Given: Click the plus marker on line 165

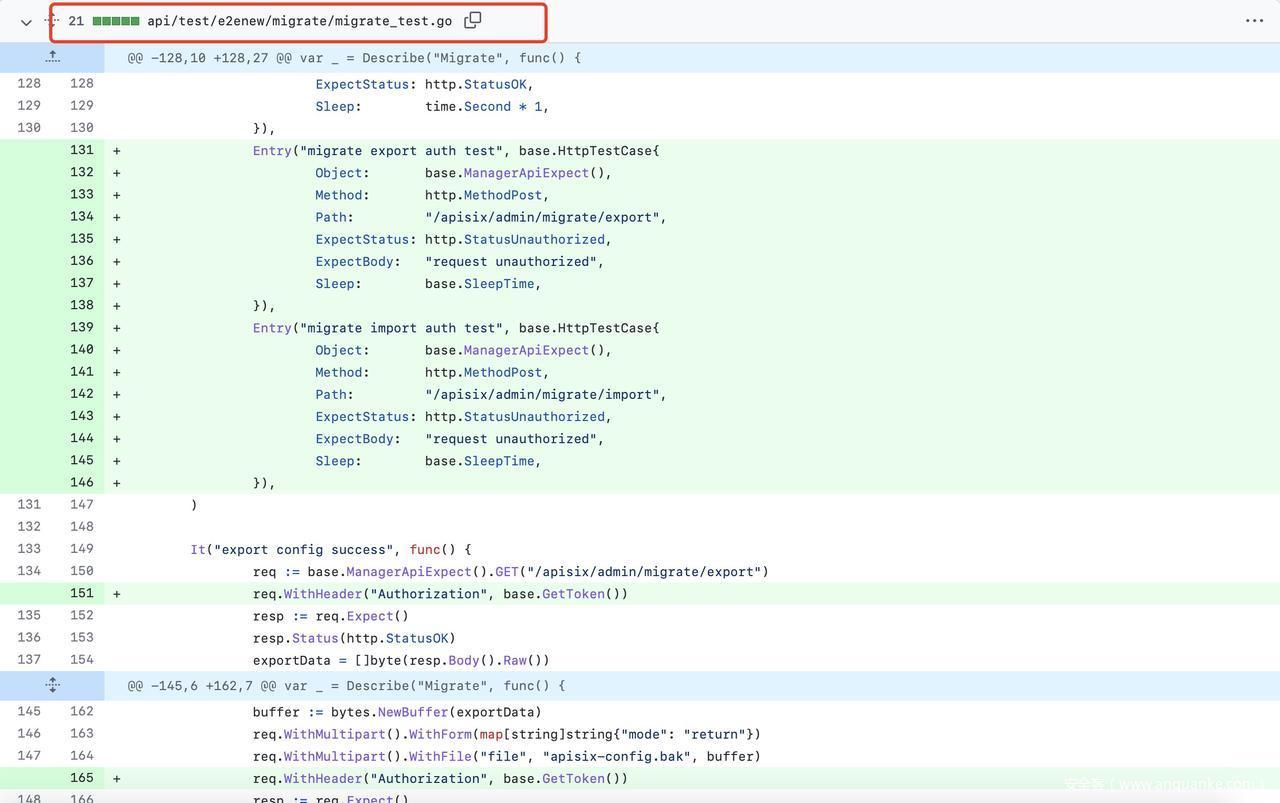Looking at the screenshot, I should (x=117, y=779).
